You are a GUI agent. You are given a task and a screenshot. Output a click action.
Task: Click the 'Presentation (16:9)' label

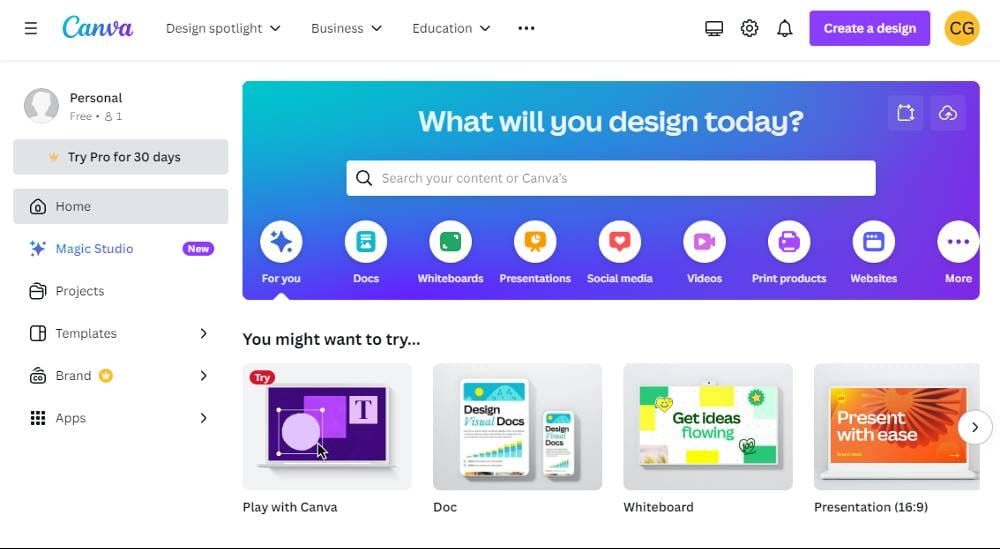(x=871, y=507)
